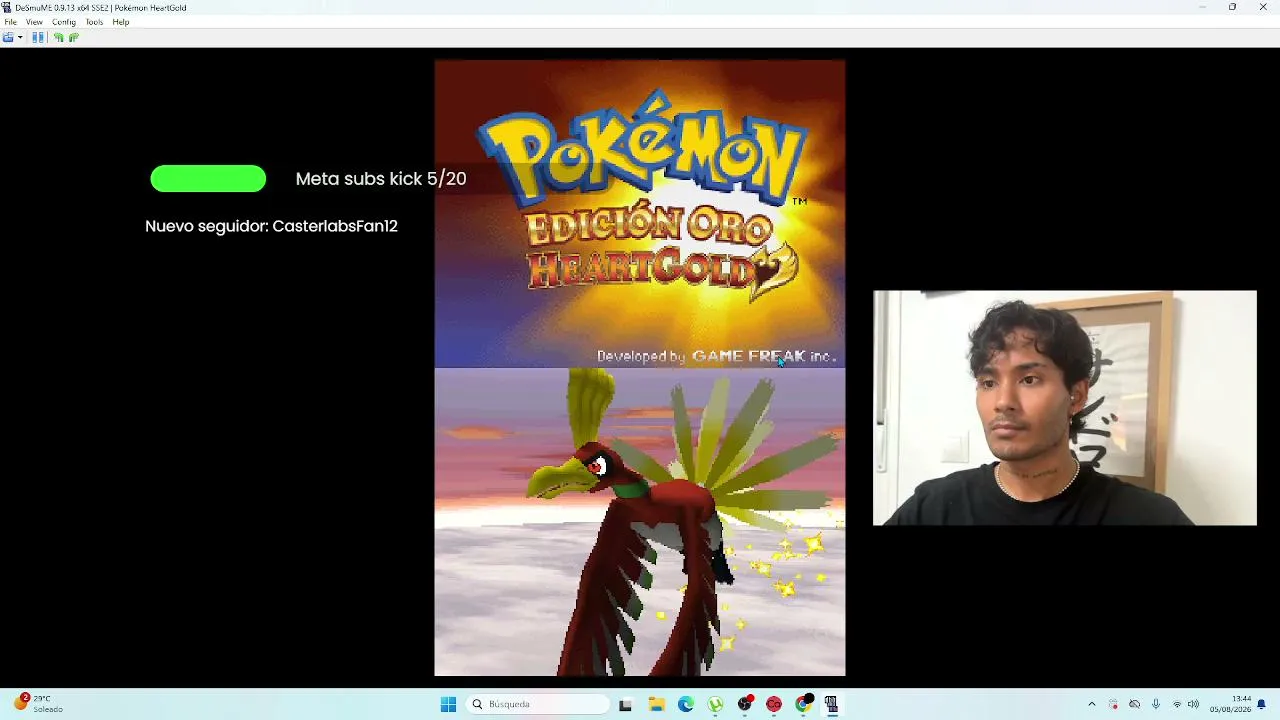Minimize the DeSmuME window

[x=1202, y=7]
